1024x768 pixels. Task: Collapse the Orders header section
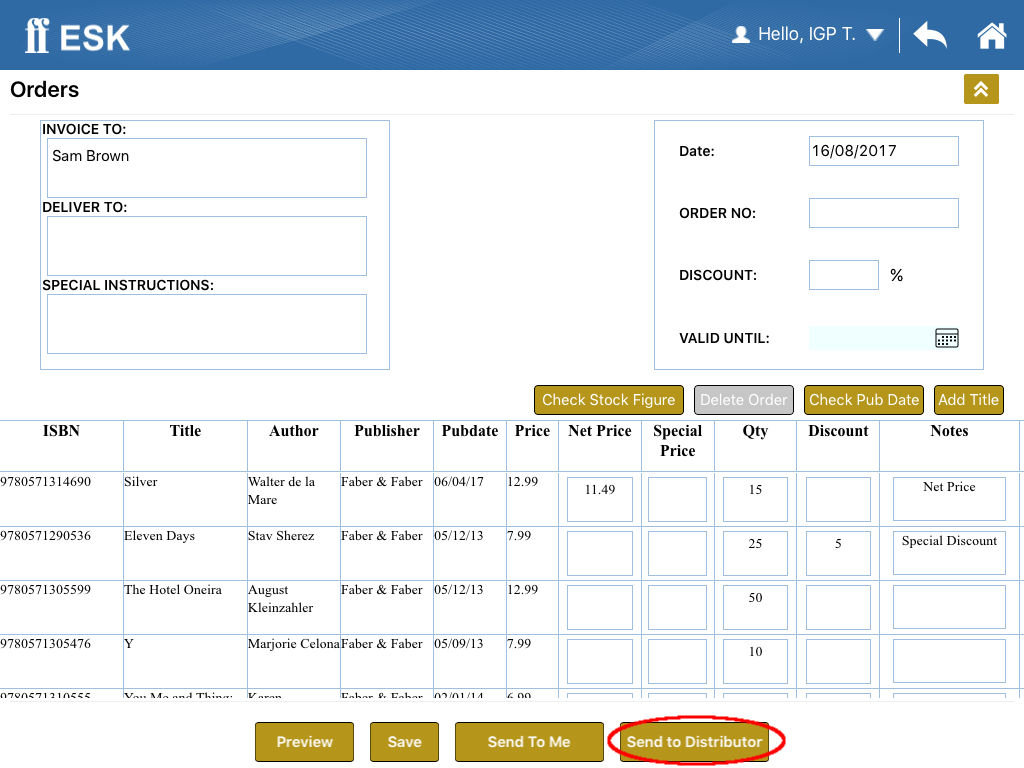click(x=981, y=89)
